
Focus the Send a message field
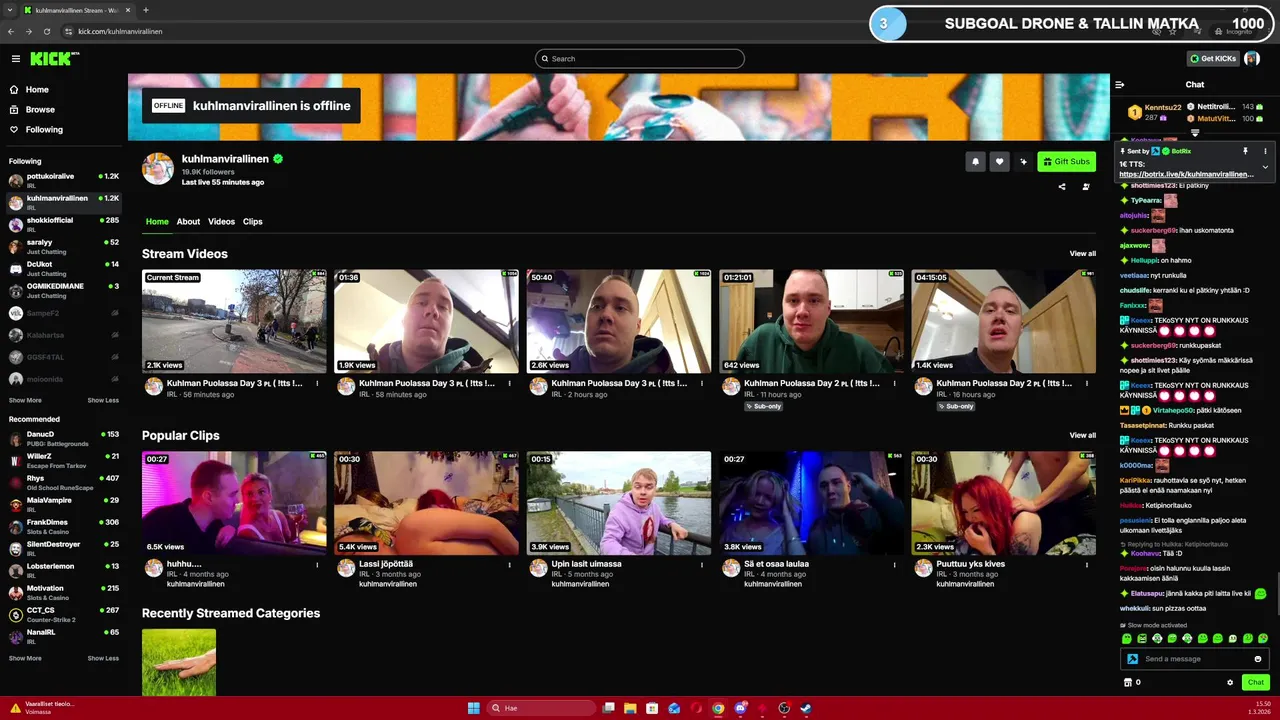1195,659
